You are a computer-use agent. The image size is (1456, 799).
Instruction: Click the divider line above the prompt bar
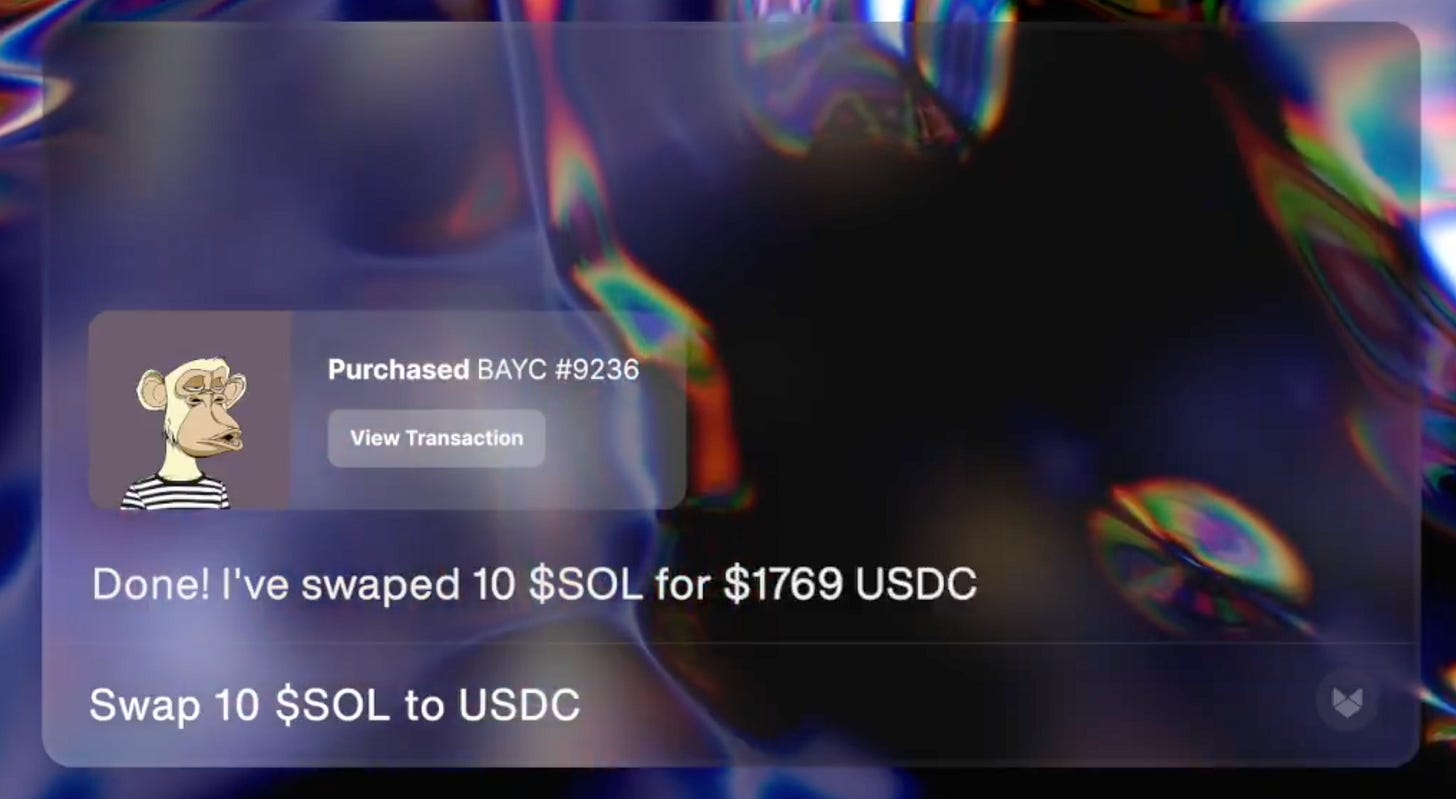731,642
